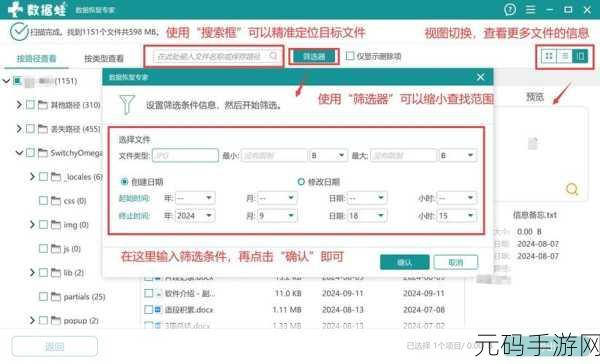Switch to preview pane view icon
Screen dimensions: 600x364
tap(580, 56)
